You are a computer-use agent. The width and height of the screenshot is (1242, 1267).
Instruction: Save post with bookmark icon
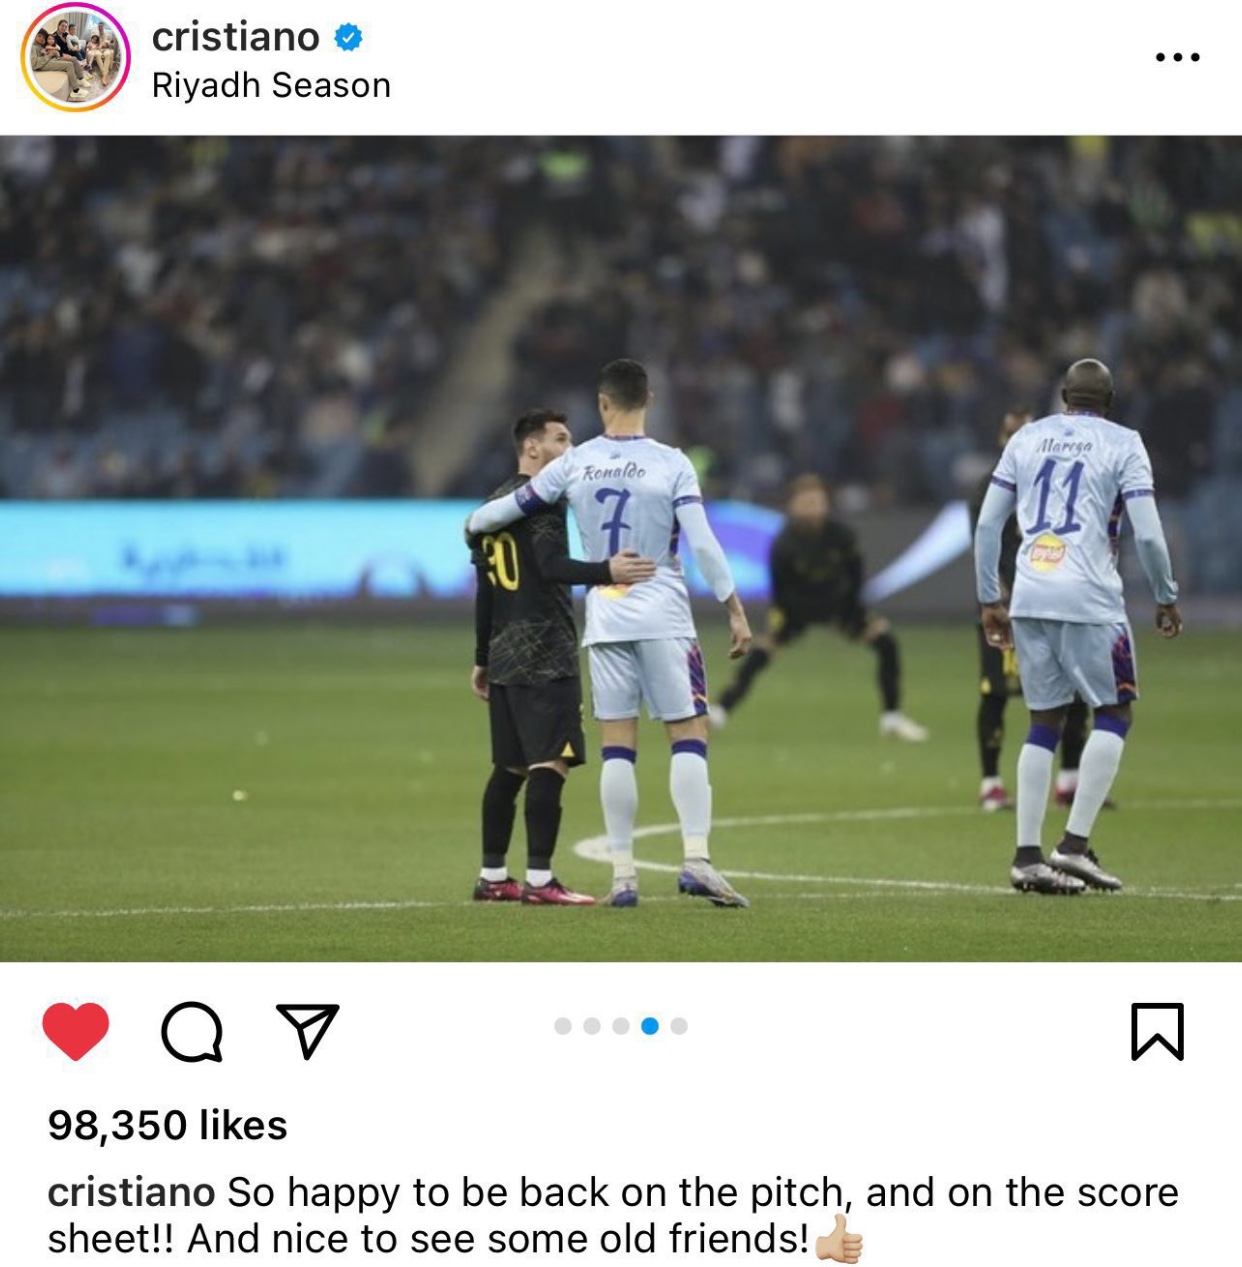[x=1157, y=1031]
